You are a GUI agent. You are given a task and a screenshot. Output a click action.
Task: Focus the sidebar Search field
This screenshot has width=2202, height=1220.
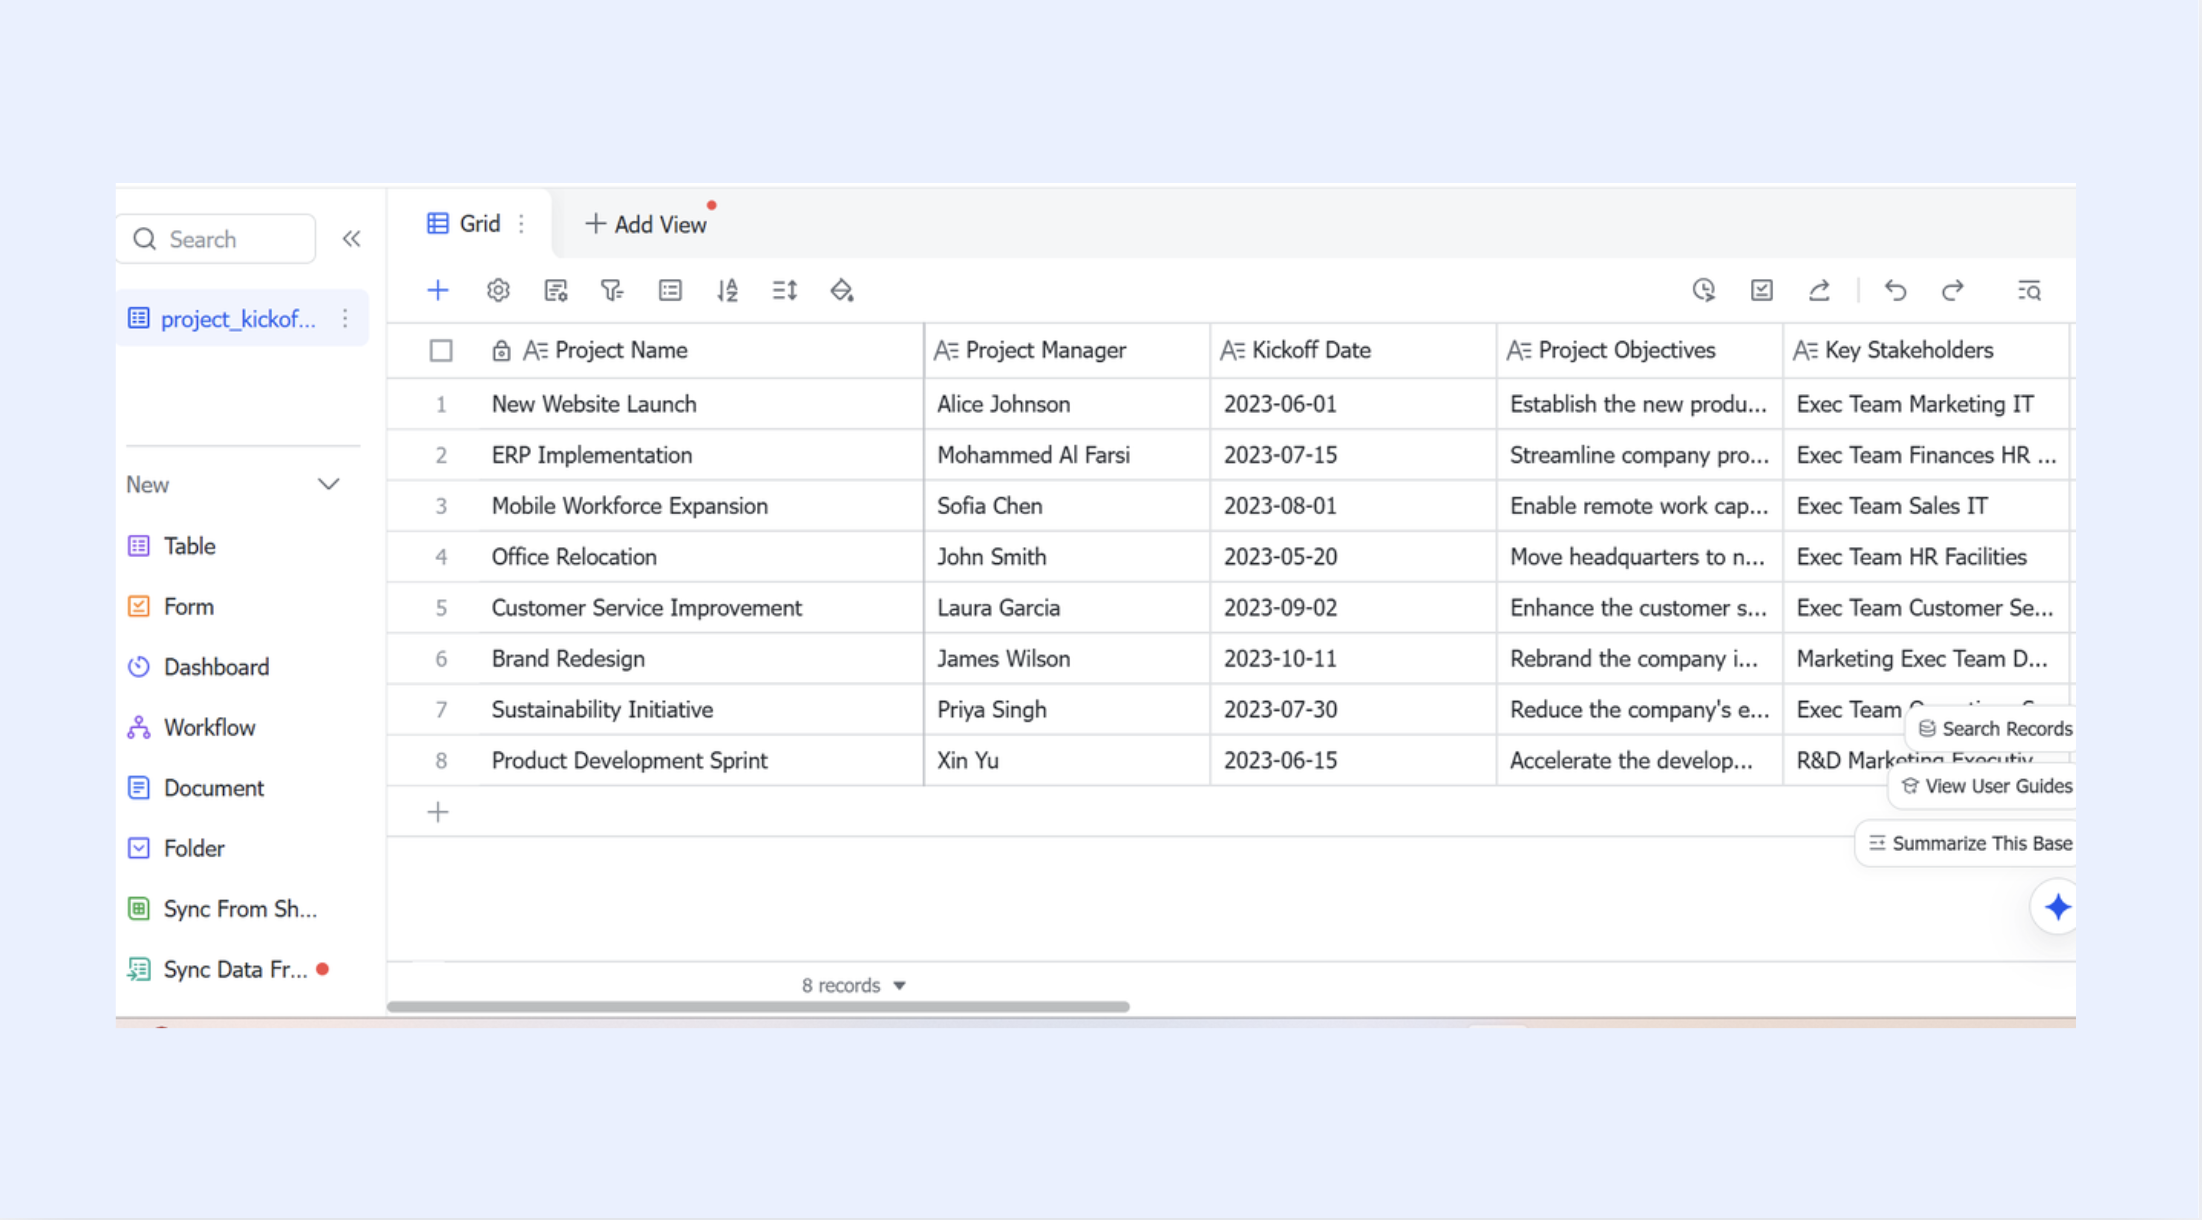[x=217, y=239]
